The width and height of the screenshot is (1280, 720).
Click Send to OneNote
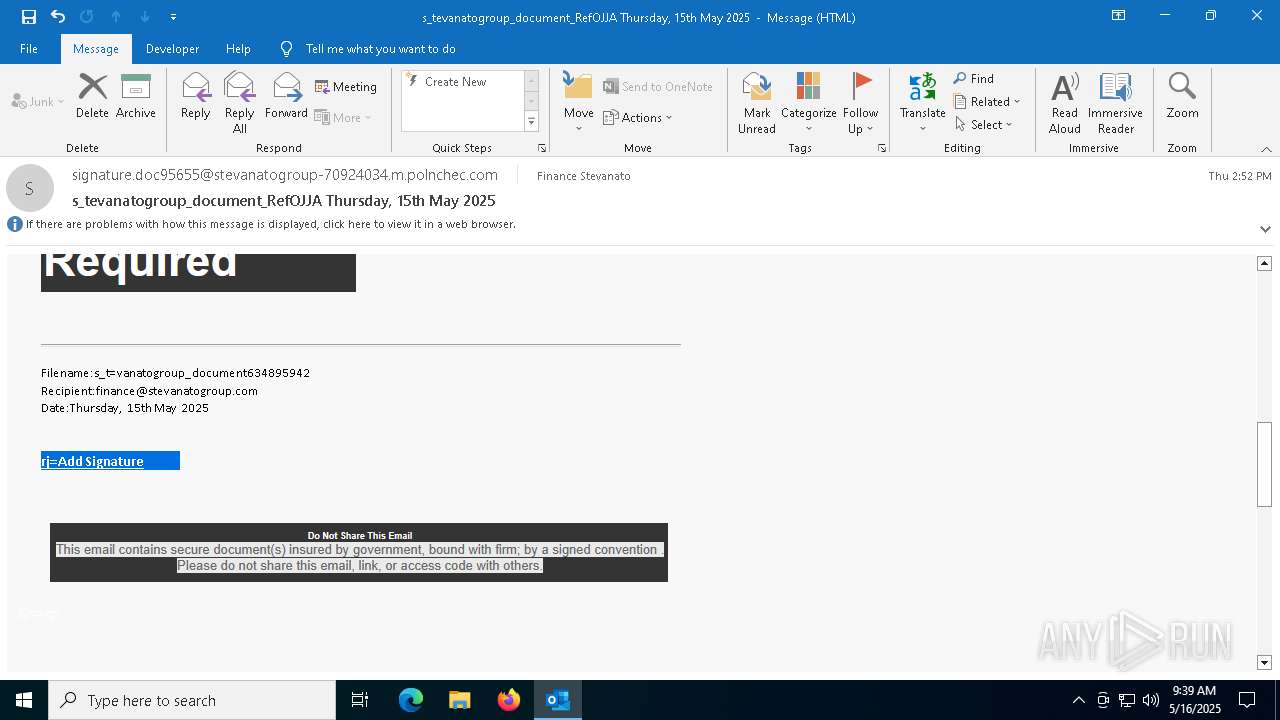tap(658, 87)
